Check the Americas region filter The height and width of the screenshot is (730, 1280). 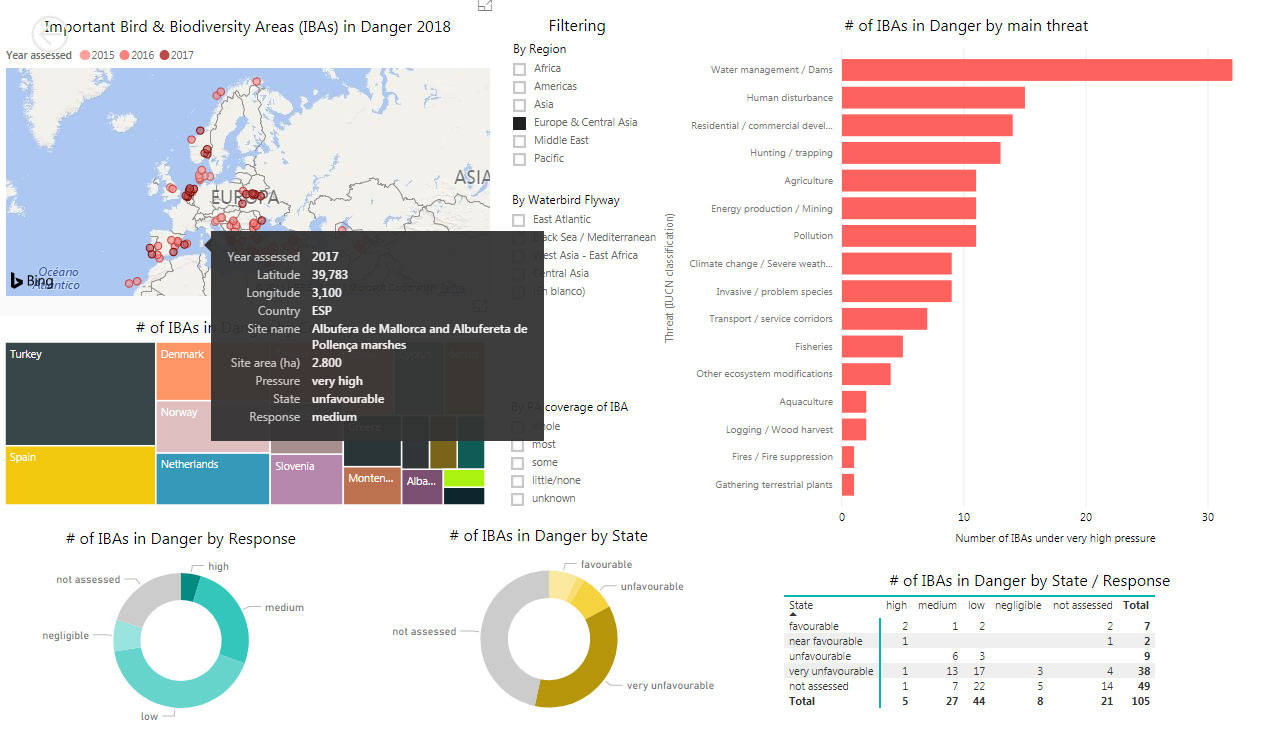coord(519,87)
